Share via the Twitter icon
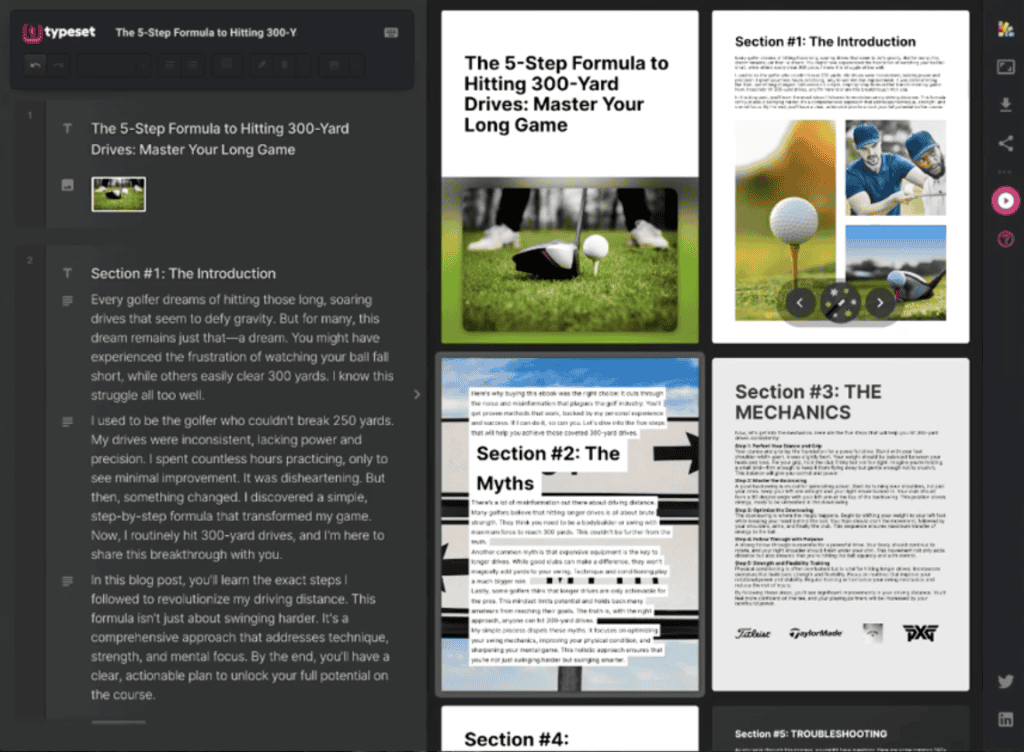Screen dimensions: 1024x752 1005,681
